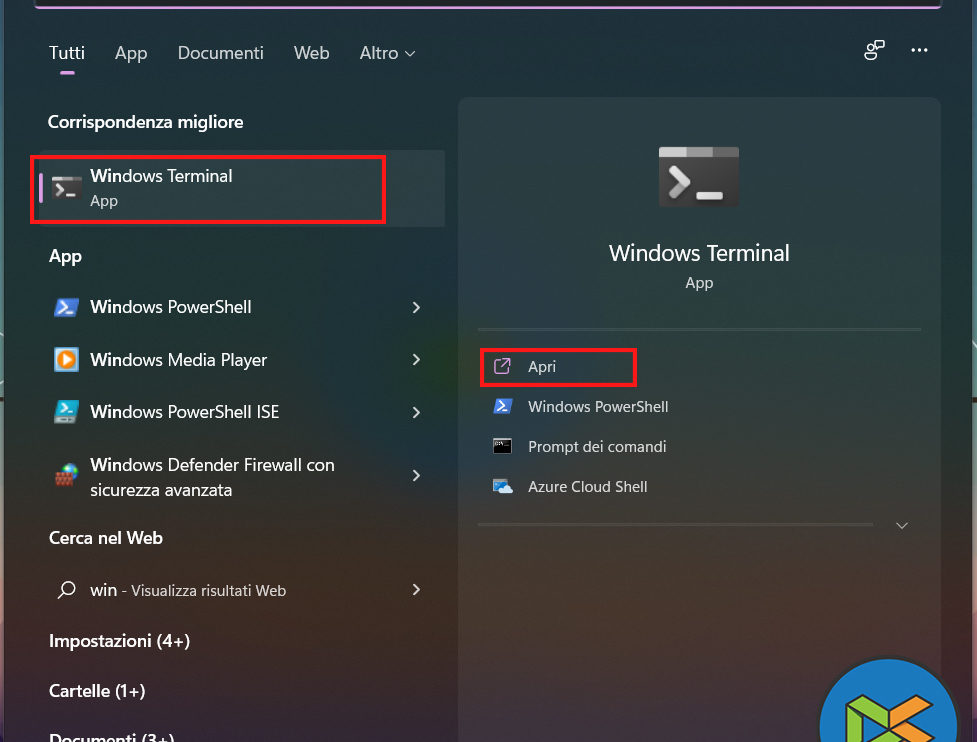This screenshot has width=977, height=742.
Task: Click the Apri open-arrow icon
Action: click(x=502, y=366)
